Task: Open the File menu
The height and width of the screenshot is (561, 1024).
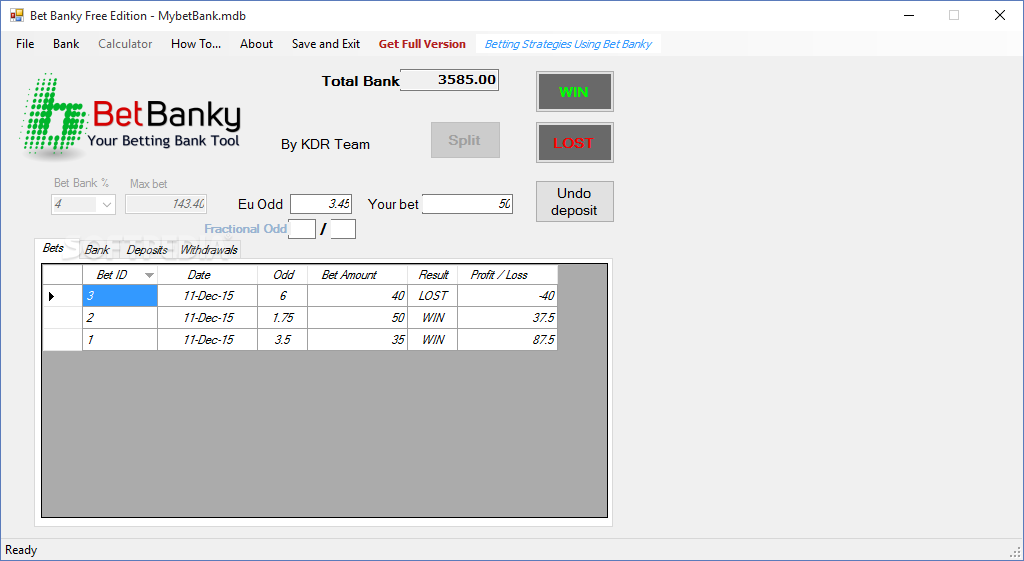Action: tap(25, 44)
